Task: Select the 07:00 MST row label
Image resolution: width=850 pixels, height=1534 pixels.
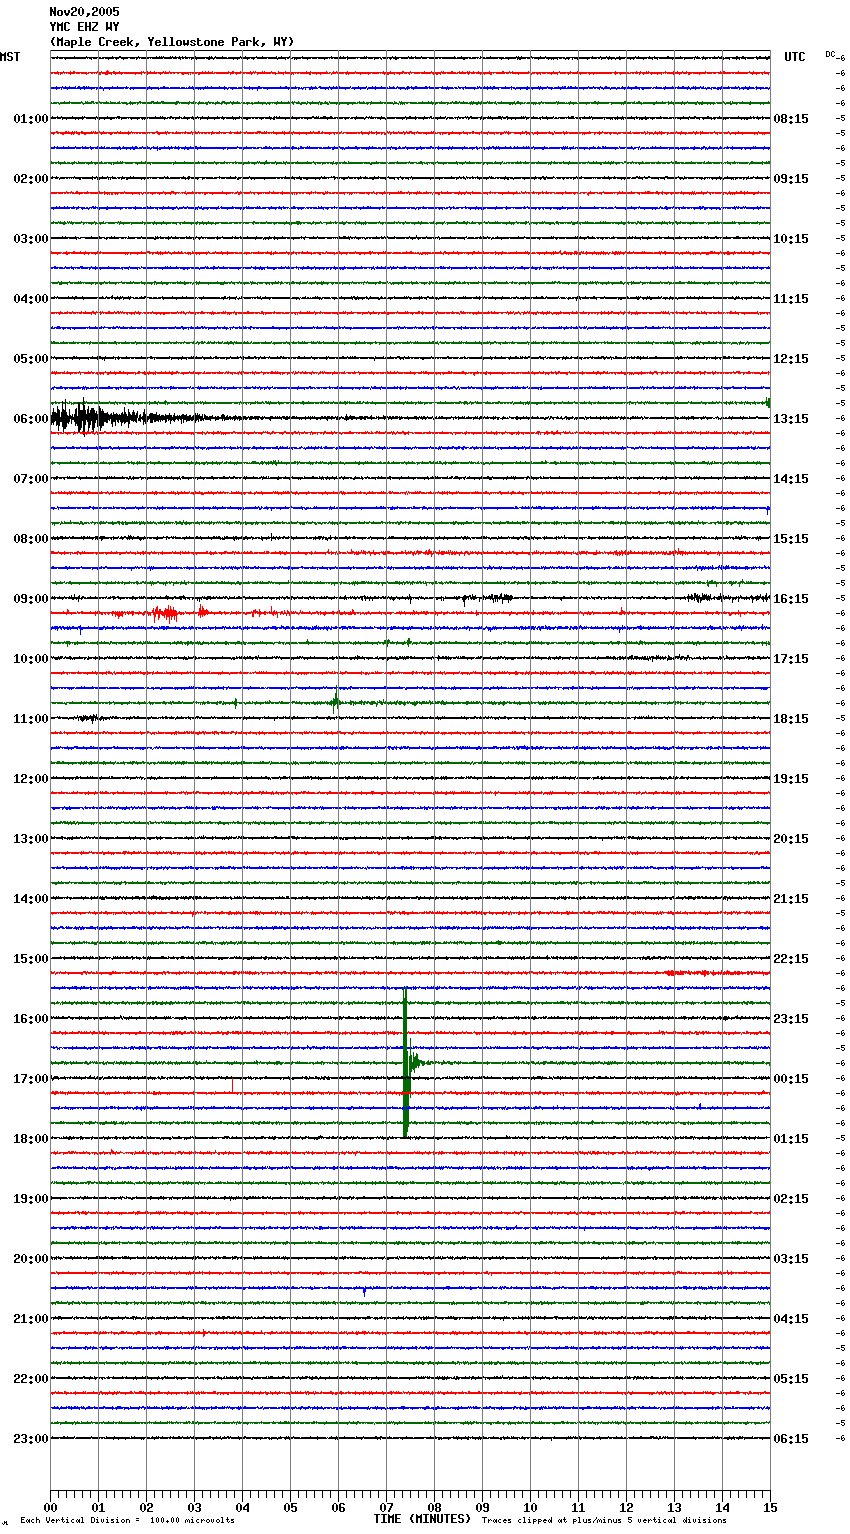Action: (x=31, y=479)
